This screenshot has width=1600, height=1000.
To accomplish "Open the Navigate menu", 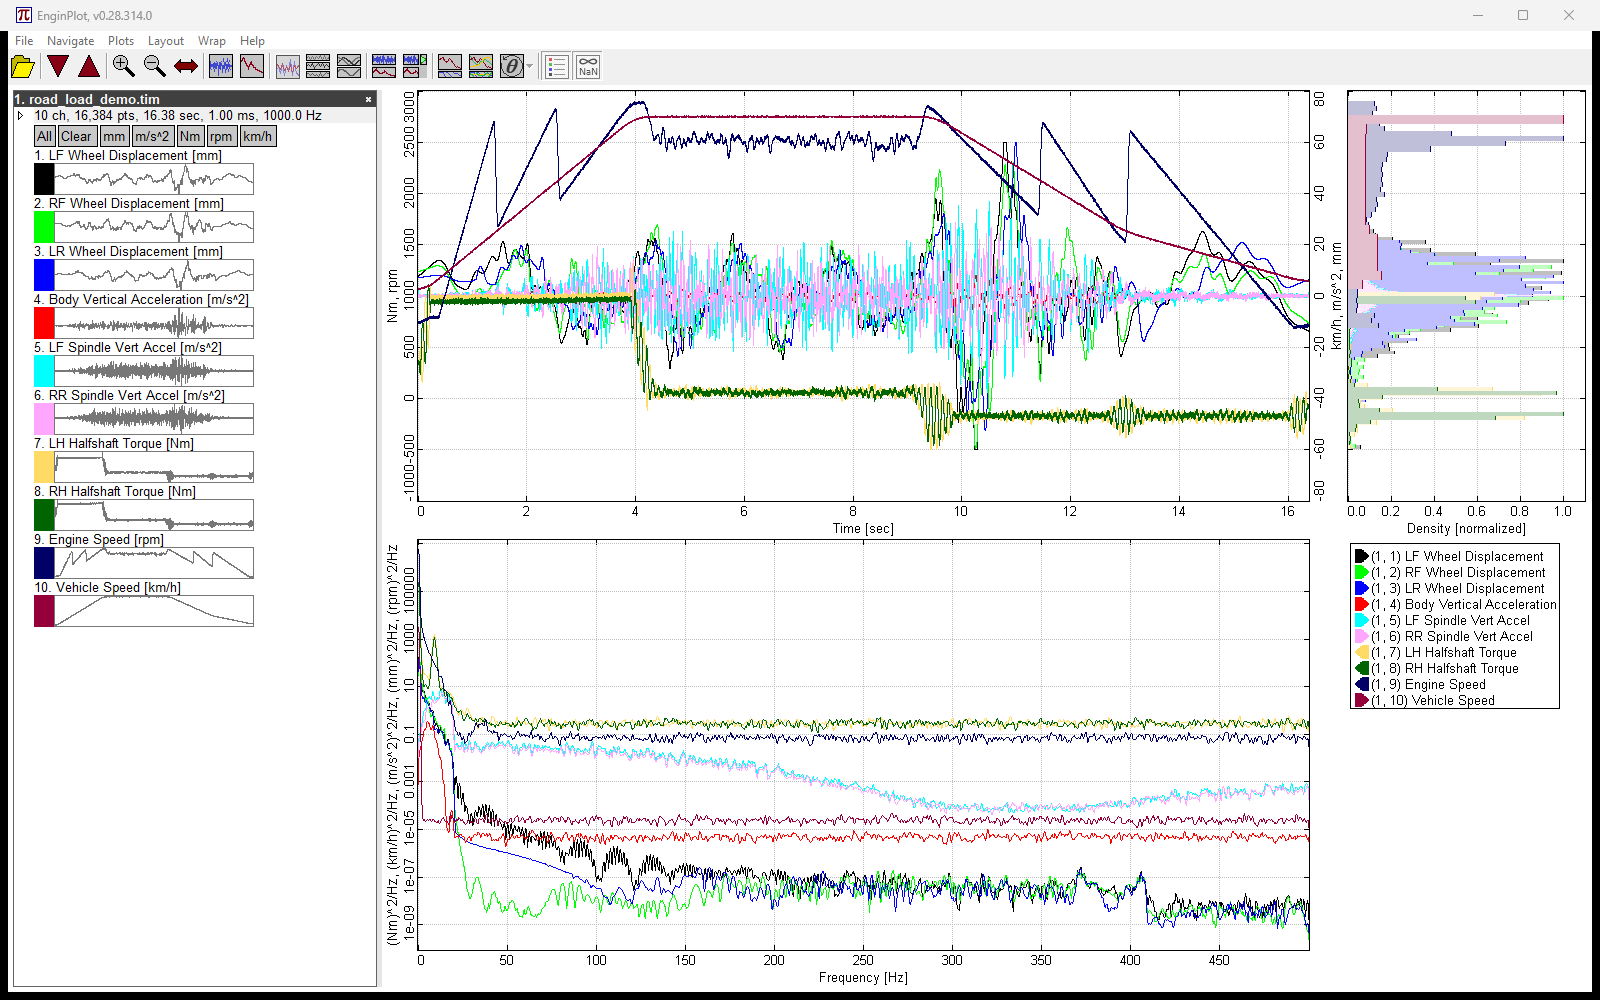I will tap(71, 41).
